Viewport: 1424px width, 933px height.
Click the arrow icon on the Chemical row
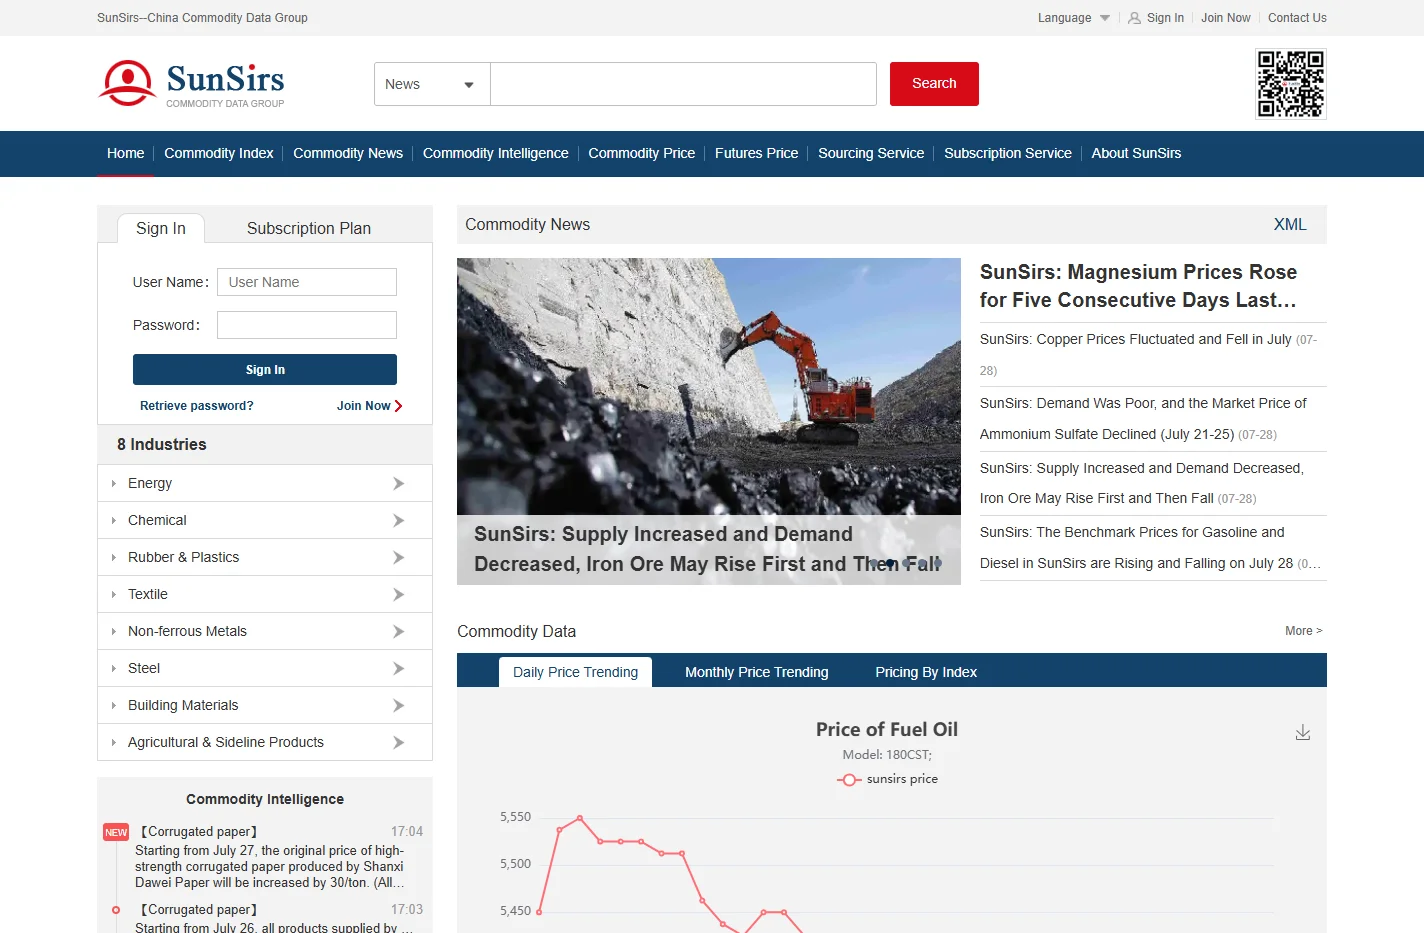point(398,521)
